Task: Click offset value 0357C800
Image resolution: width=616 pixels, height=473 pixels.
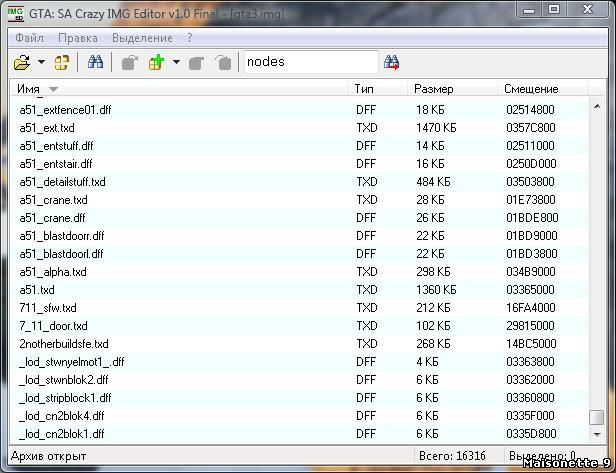Action: point(531,128)
